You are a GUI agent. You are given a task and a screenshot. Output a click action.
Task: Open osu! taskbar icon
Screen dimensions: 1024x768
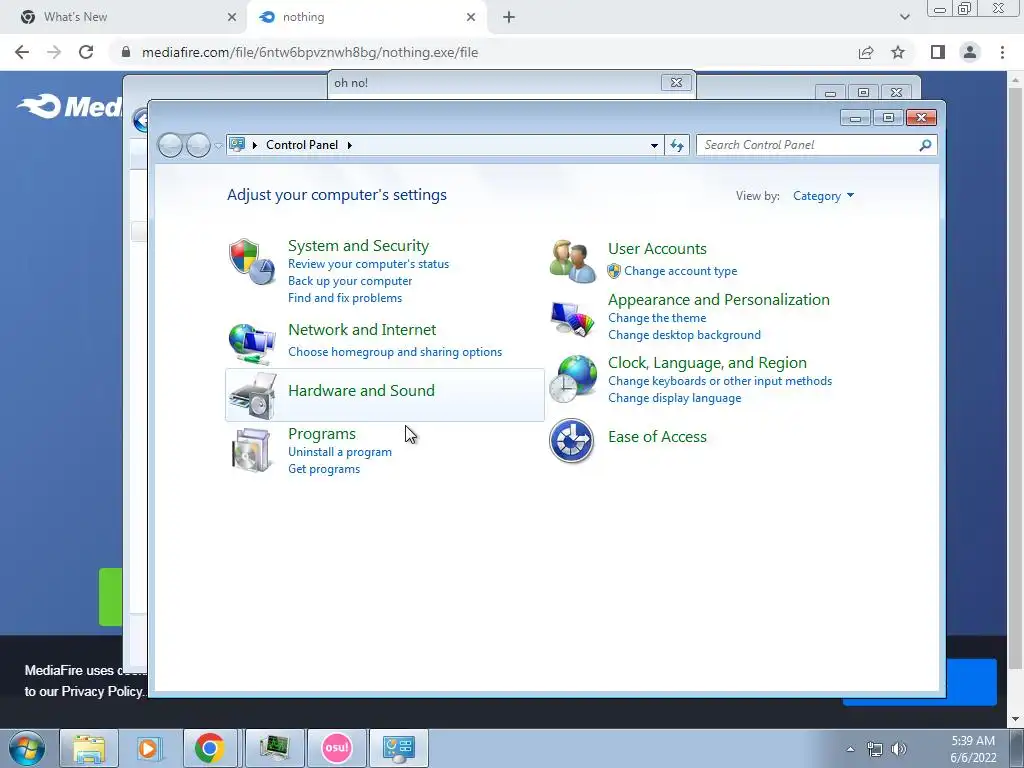(x=337, y=748)
